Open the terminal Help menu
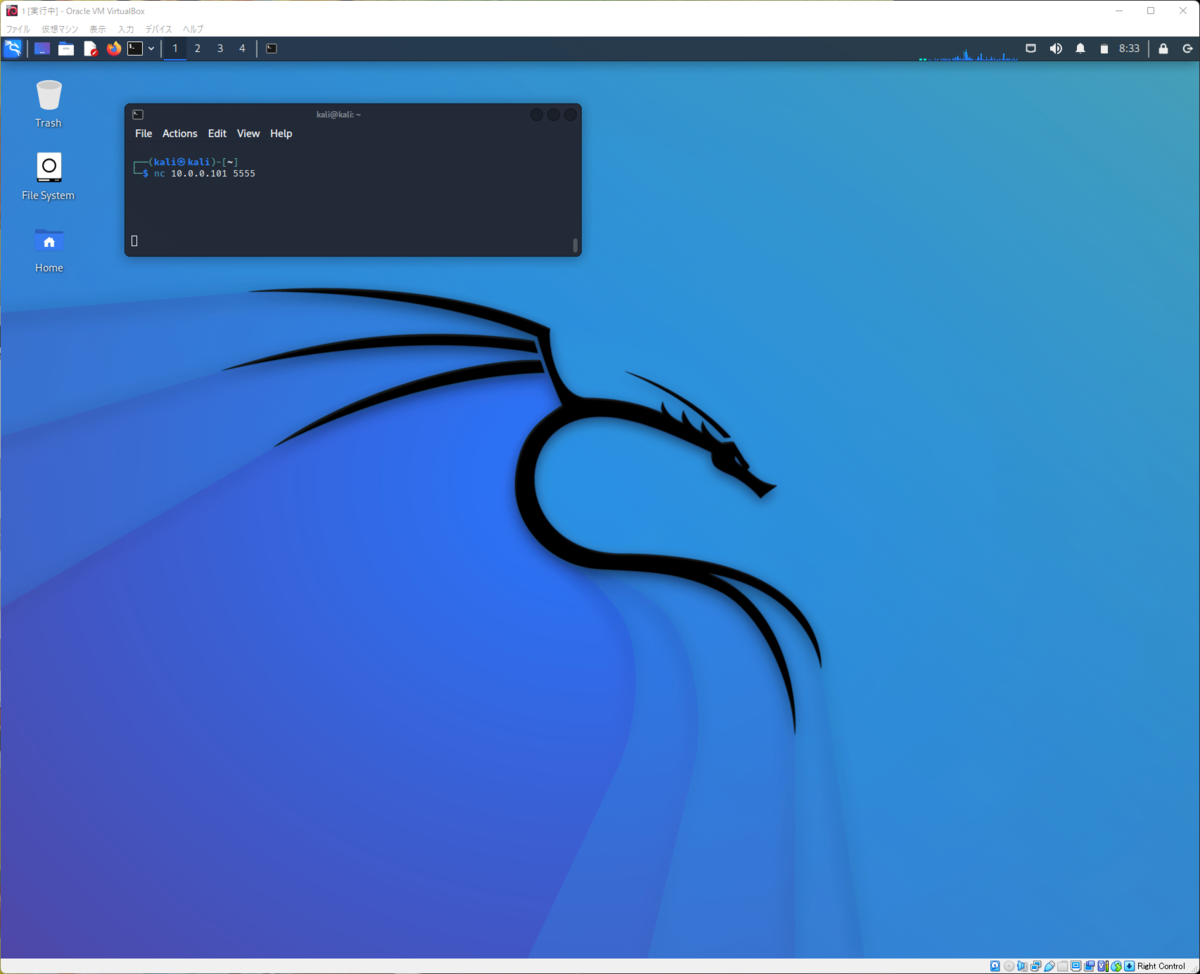Image resolution: width=1200 pixels, height=974 pixels. [x=281, y=133]
